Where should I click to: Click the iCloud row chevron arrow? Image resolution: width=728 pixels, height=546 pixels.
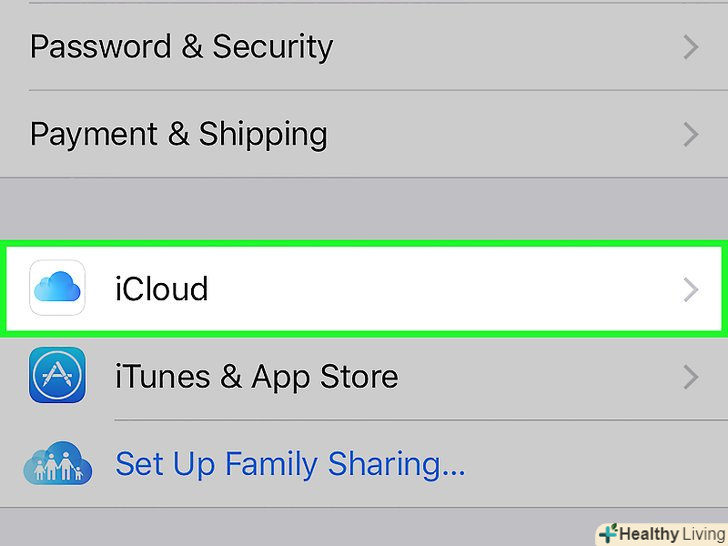coord(690,289)
